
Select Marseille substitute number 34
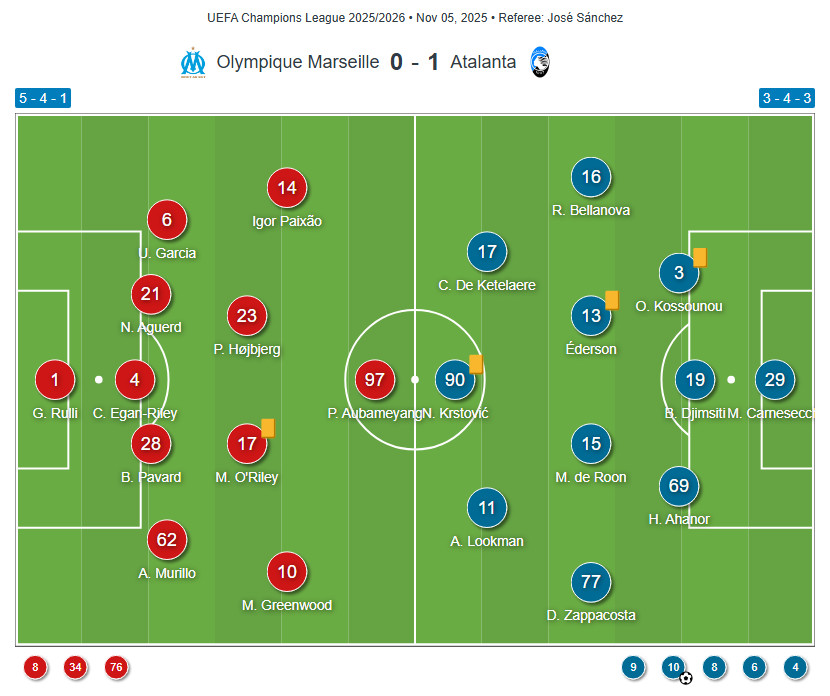[x=75, y=667]
